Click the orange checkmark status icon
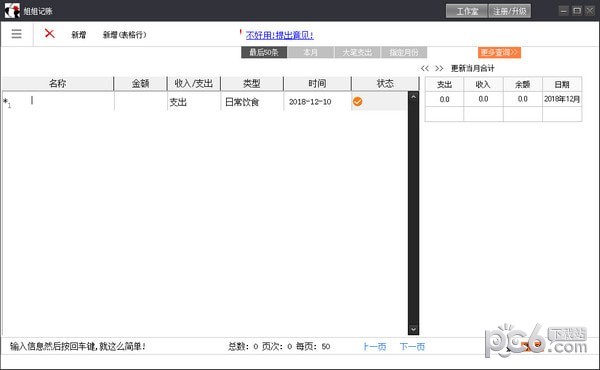600x370 pixels. tap(357, 101)
